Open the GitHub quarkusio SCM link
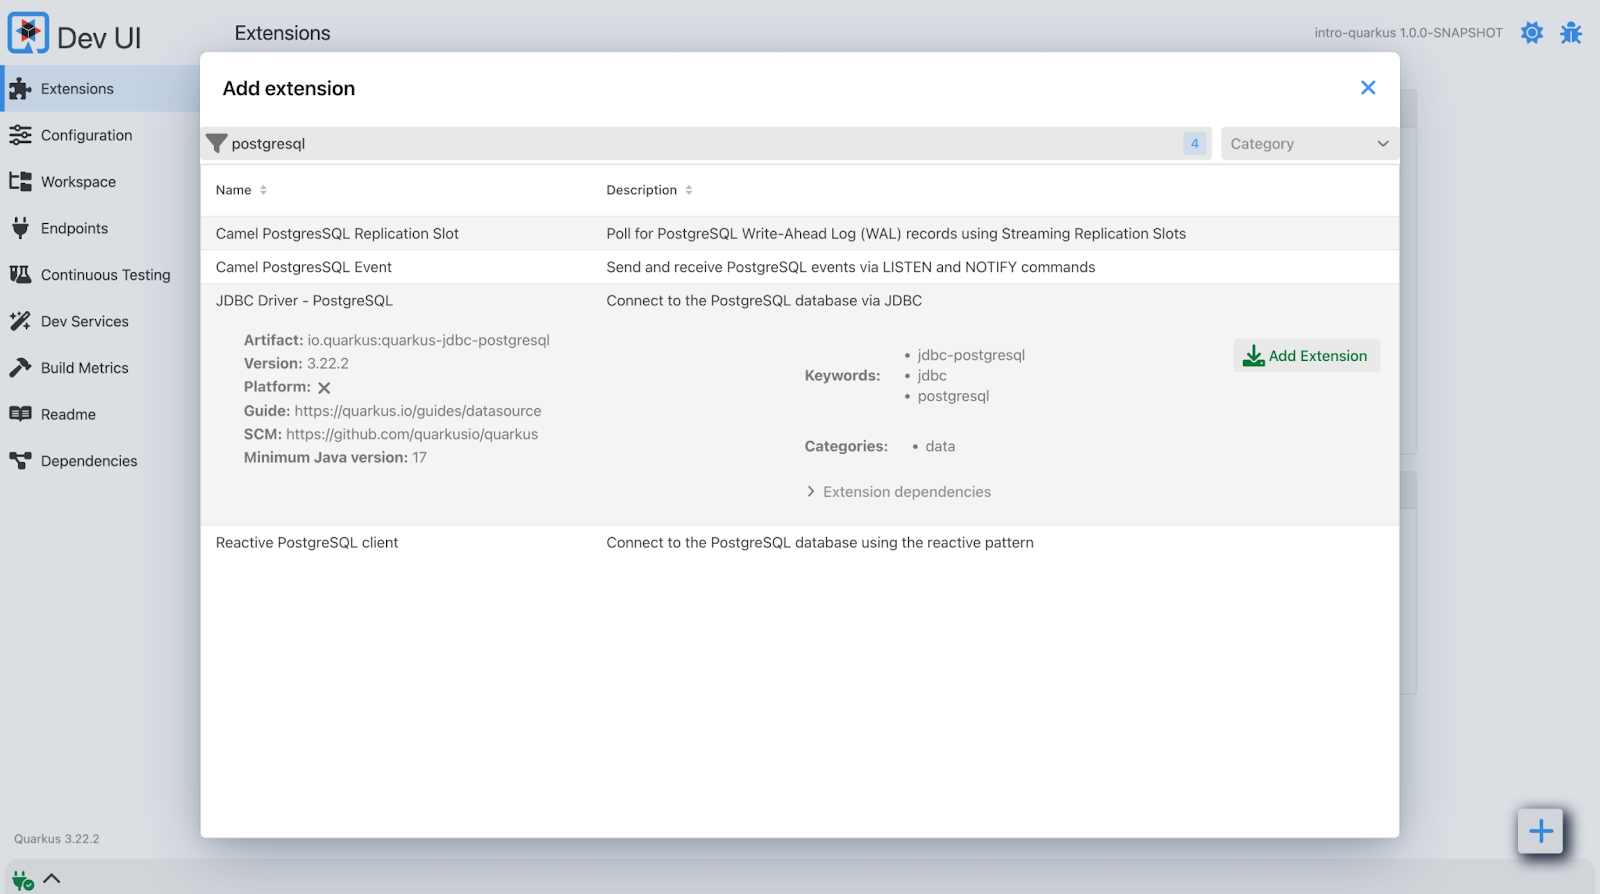 pos(411,434)
